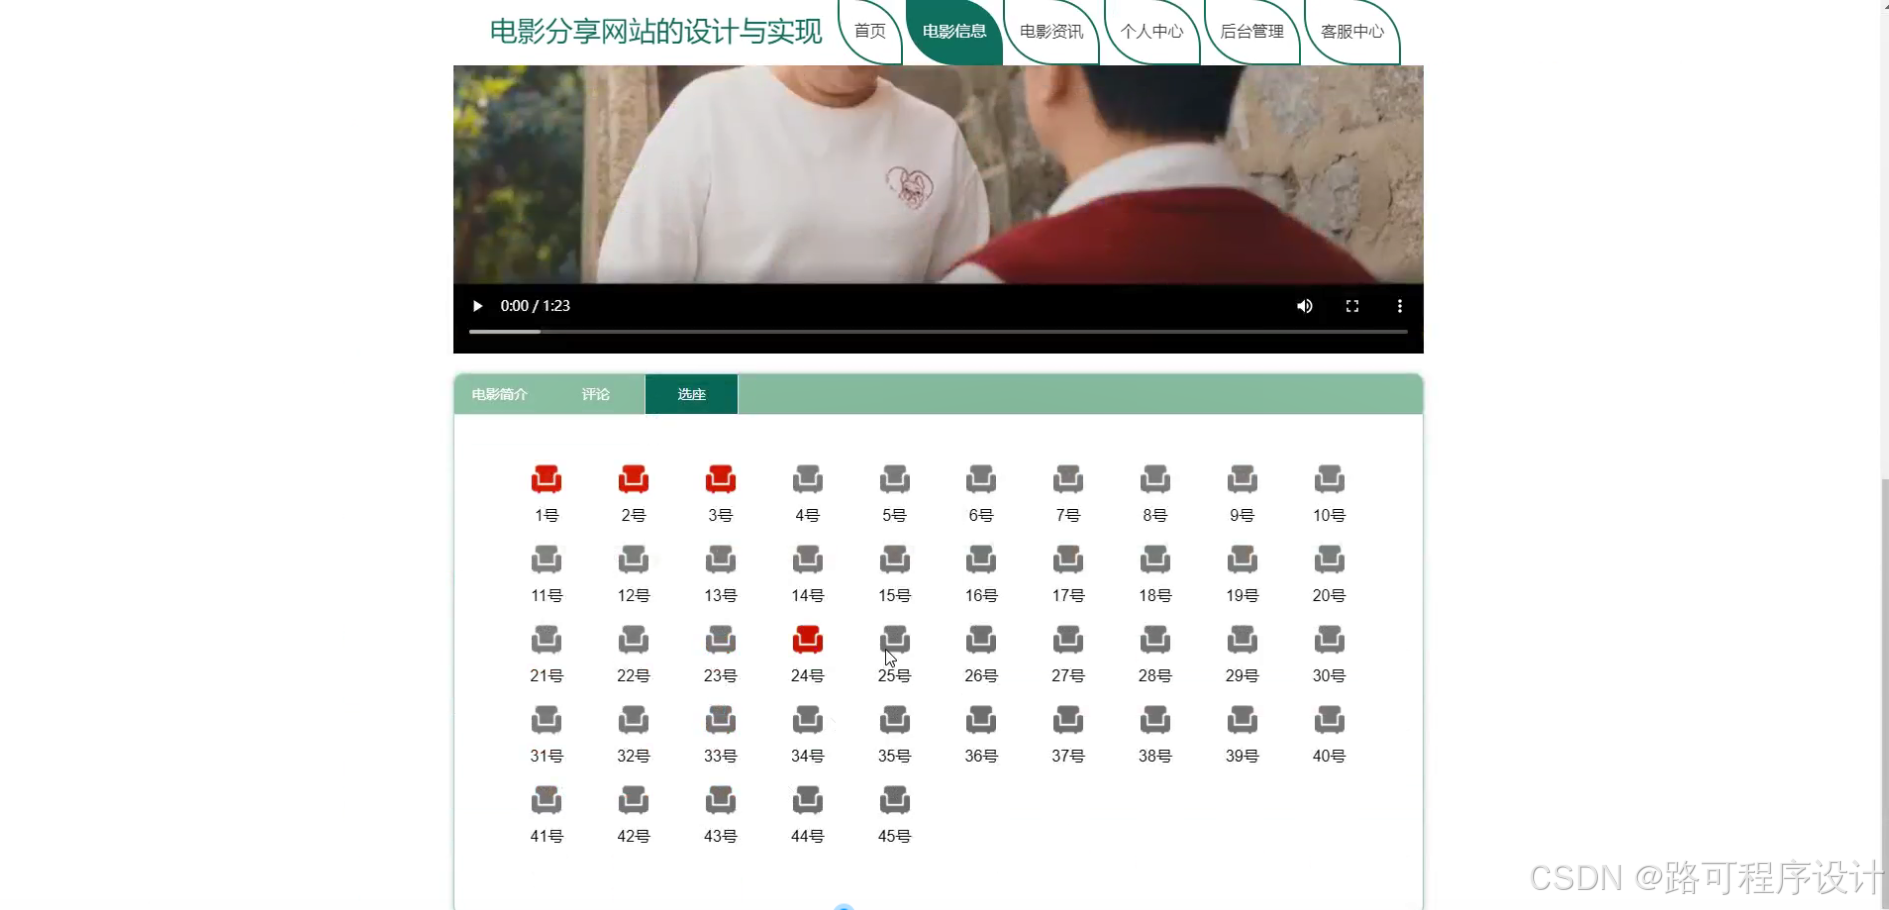Select seat 45号
1889x910 pixels.
(x=894, y=799)
